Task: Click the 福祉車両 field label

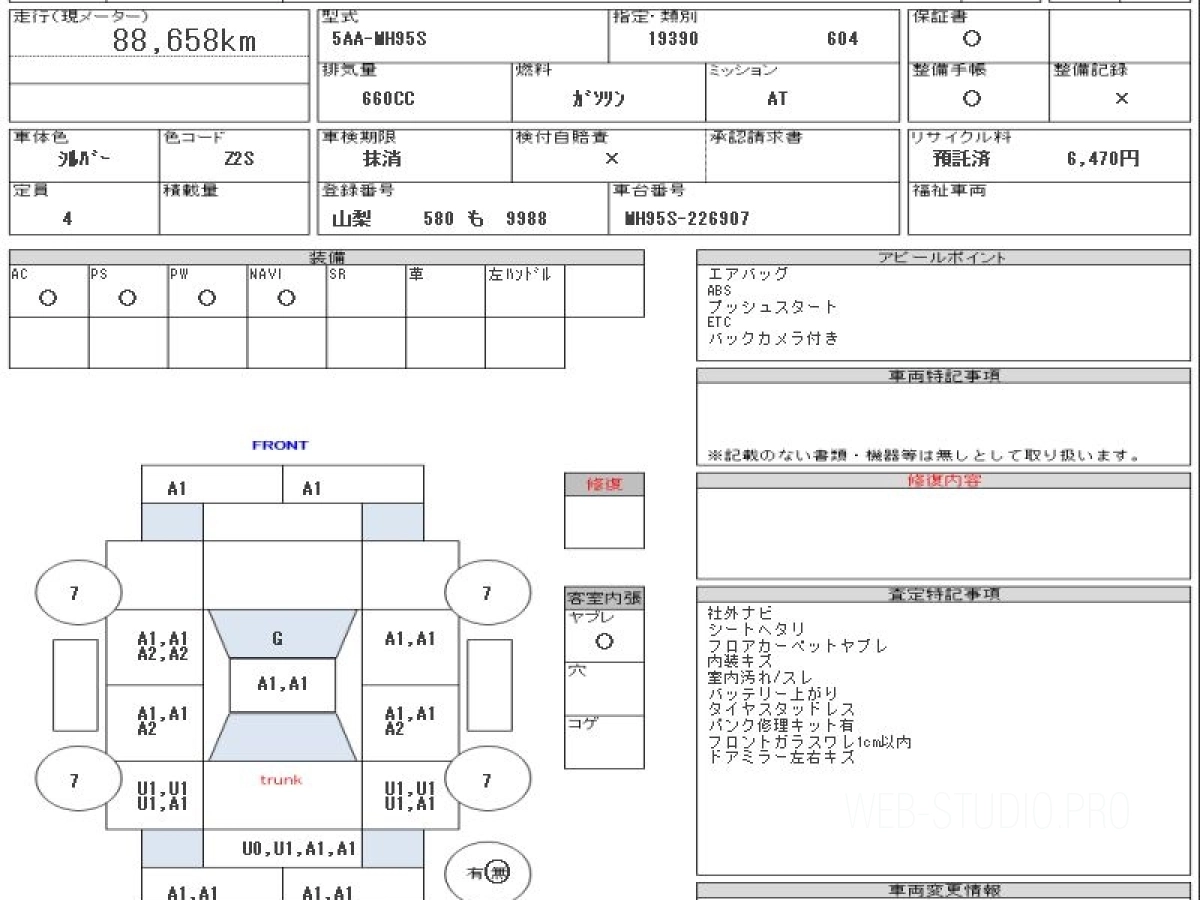Action: 949,190
